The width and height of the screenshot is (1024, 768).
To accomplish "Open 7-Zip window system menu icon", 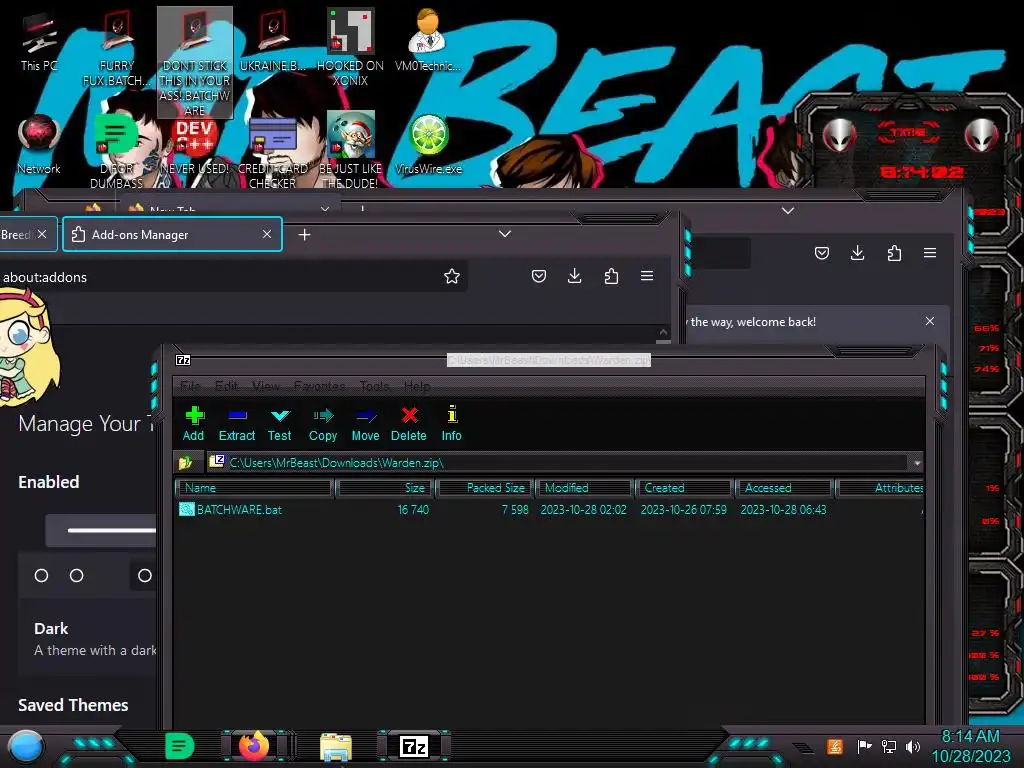I will pyautogui.click(x=184, y=360).
